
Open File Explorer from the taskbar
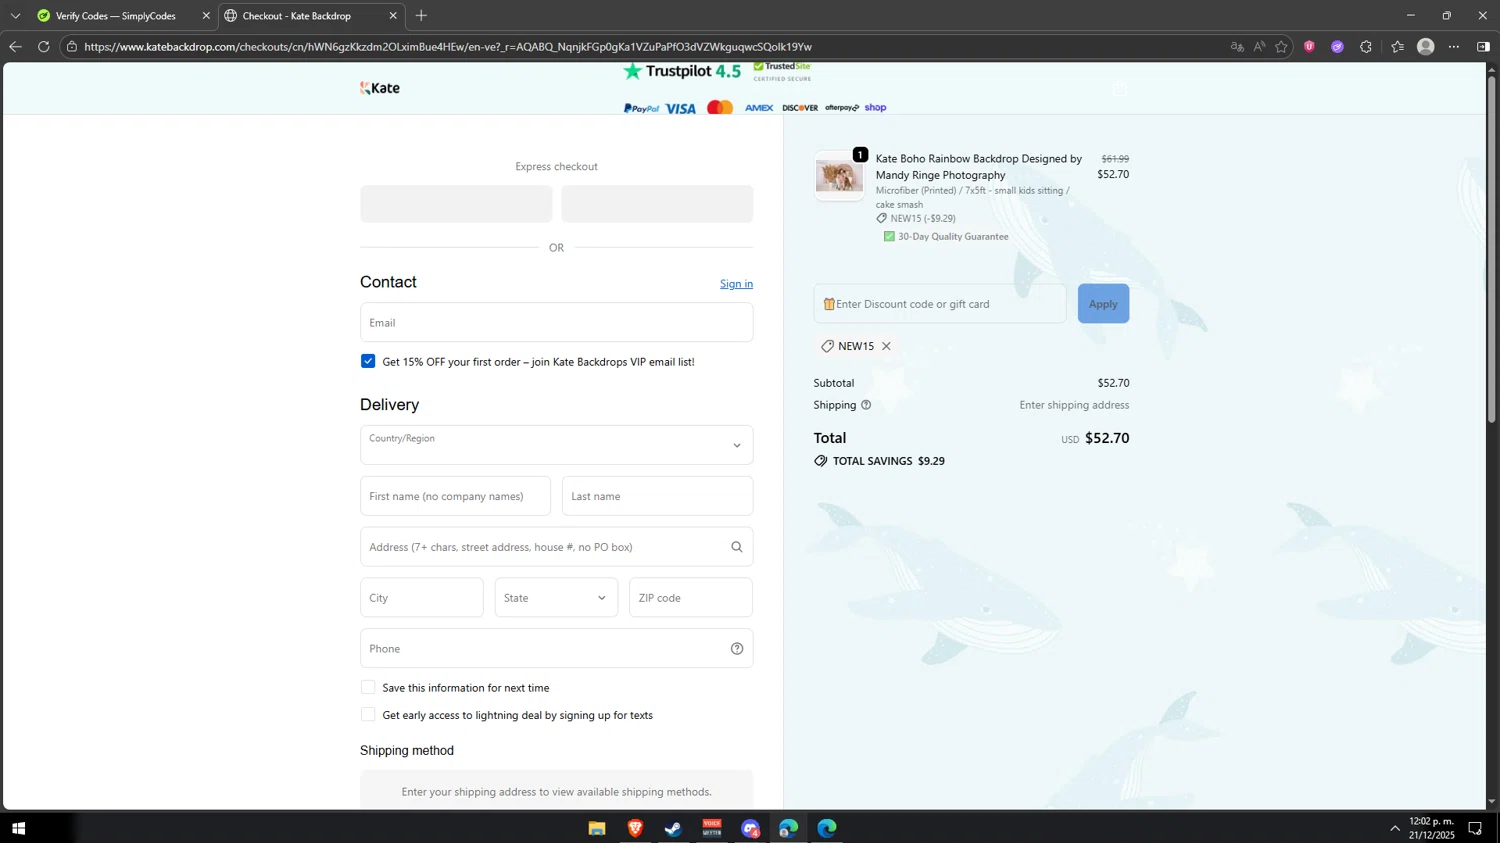tap(597, 828)
